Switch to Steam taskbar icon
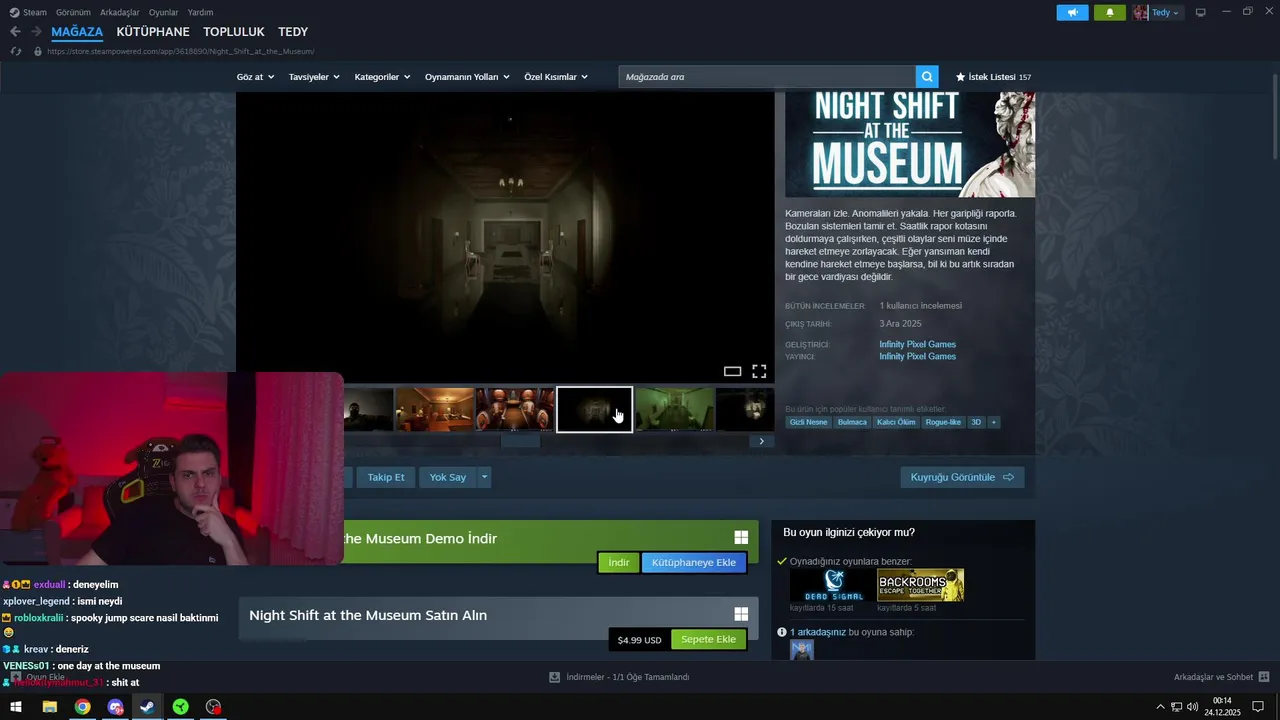 pos(147,707)
